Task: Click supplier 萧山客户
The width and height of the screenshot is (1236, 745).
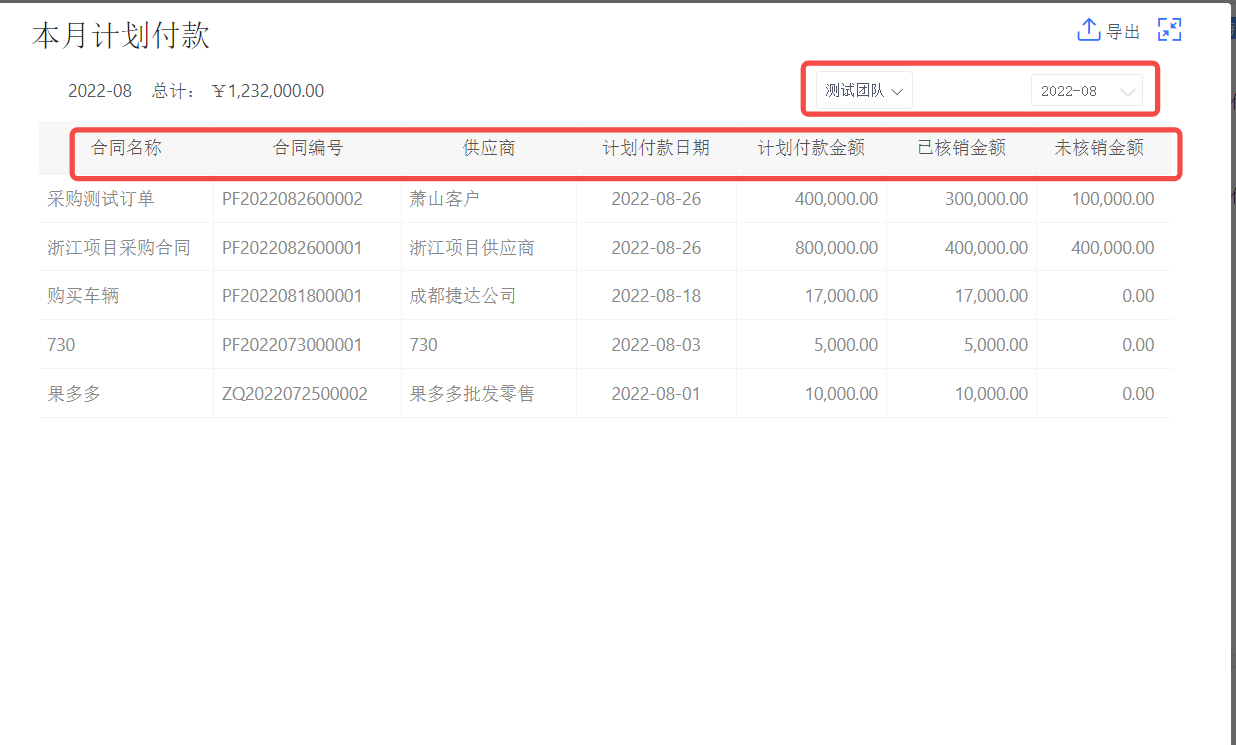Action: [x=445, y=199]
